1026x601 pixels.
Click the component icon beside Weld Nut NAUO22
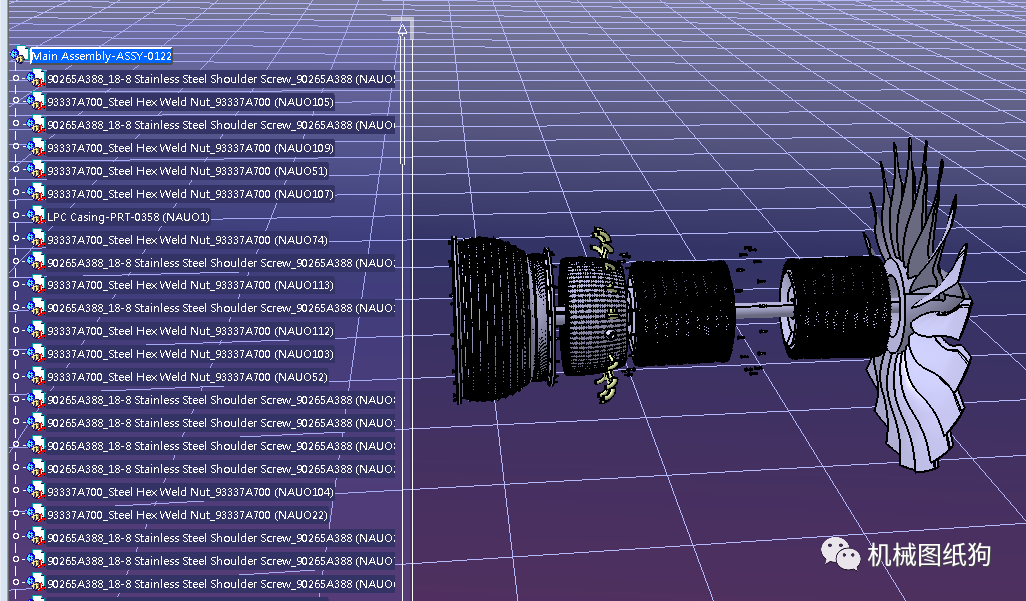35,515
